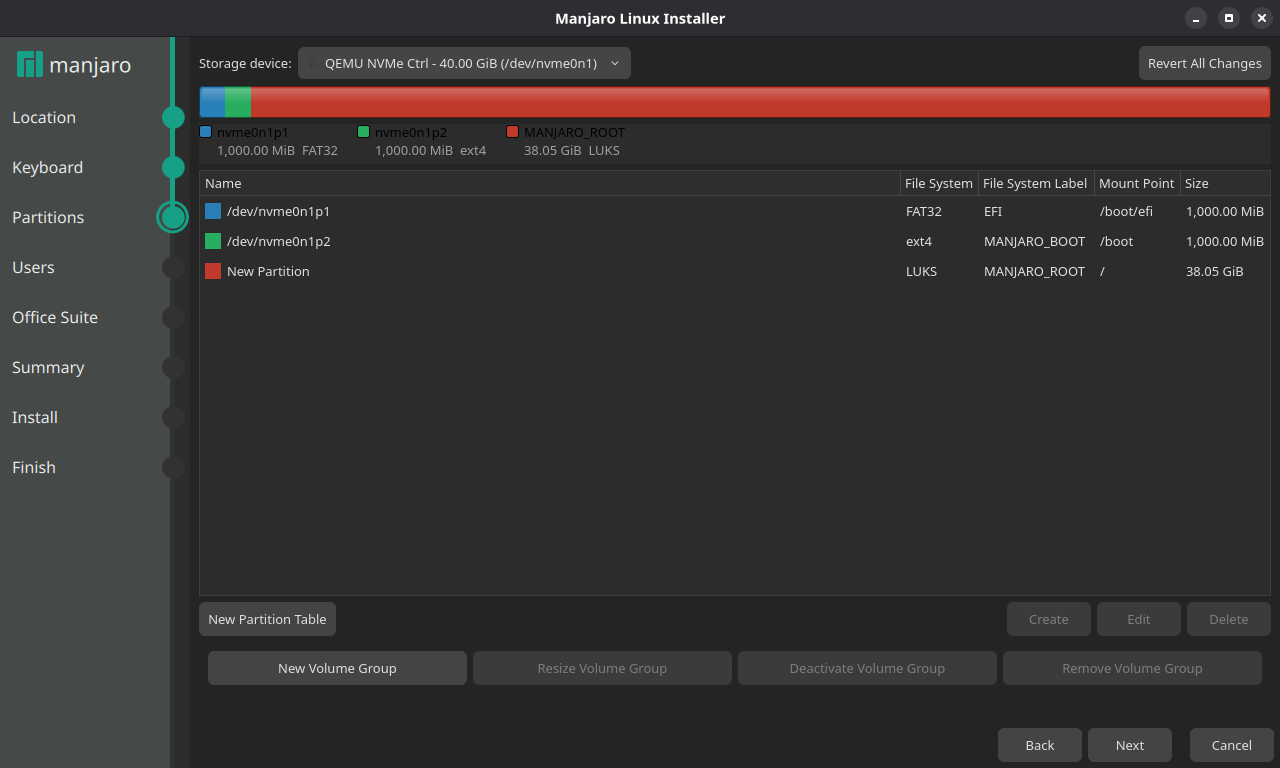Click blue legend square for nvme0n1p1
The height and width of the screenshot is (768, 1280).
click(x=206, y=131)
